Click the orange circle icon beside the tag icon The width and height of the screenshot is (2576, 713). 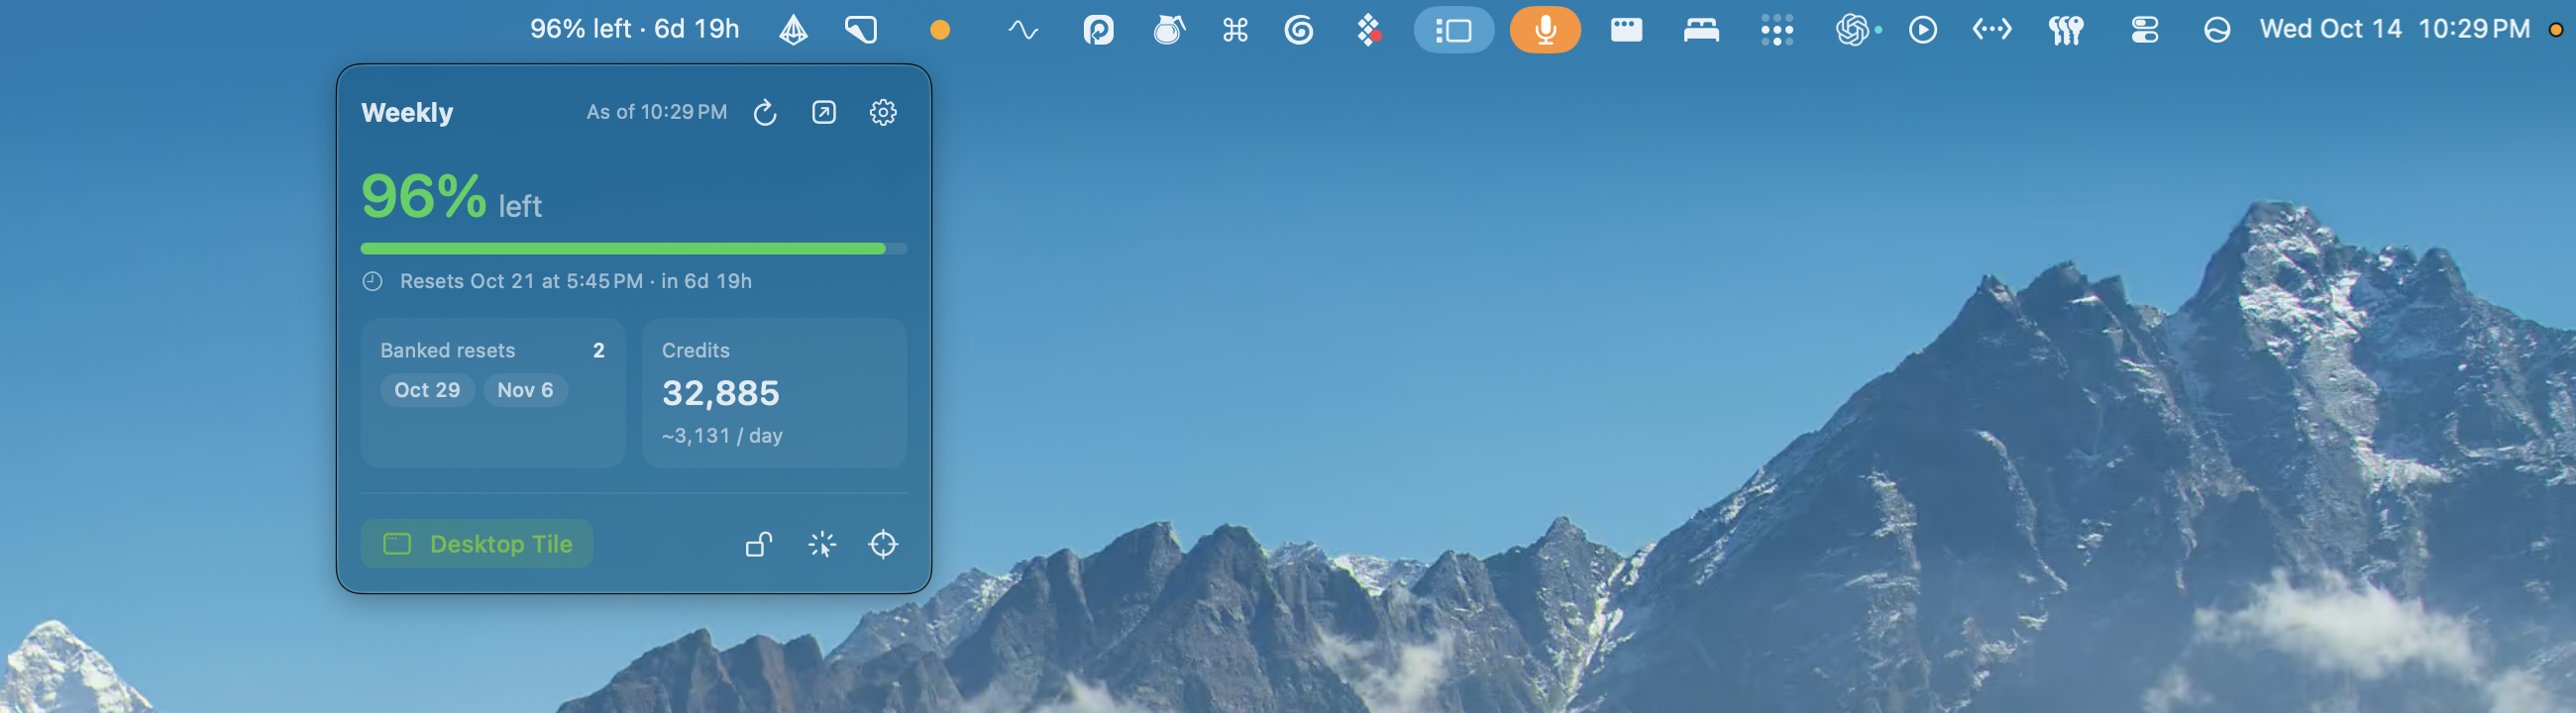click(x=939, y=30)
